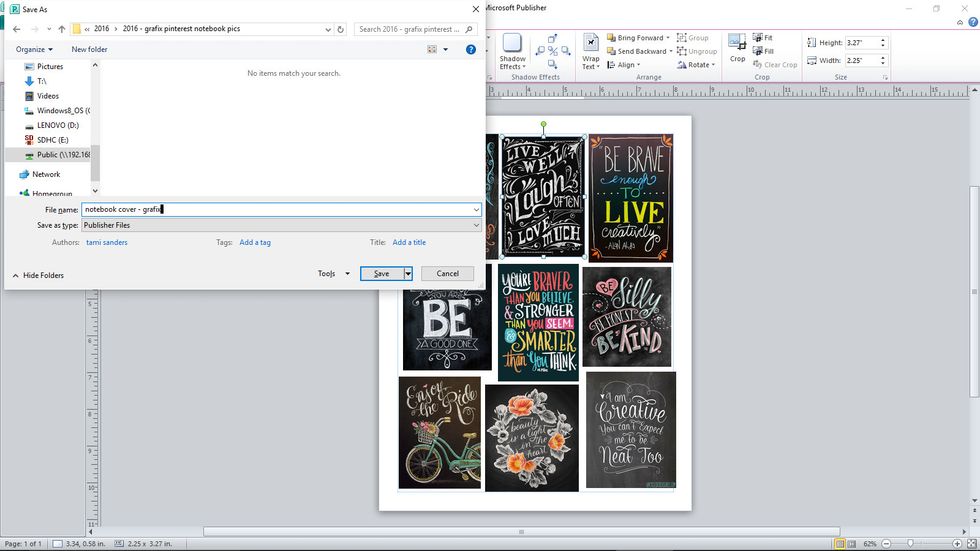This screenshot has height=551, width=980.
Task: Open Publisher help icon
Action: 973,22
